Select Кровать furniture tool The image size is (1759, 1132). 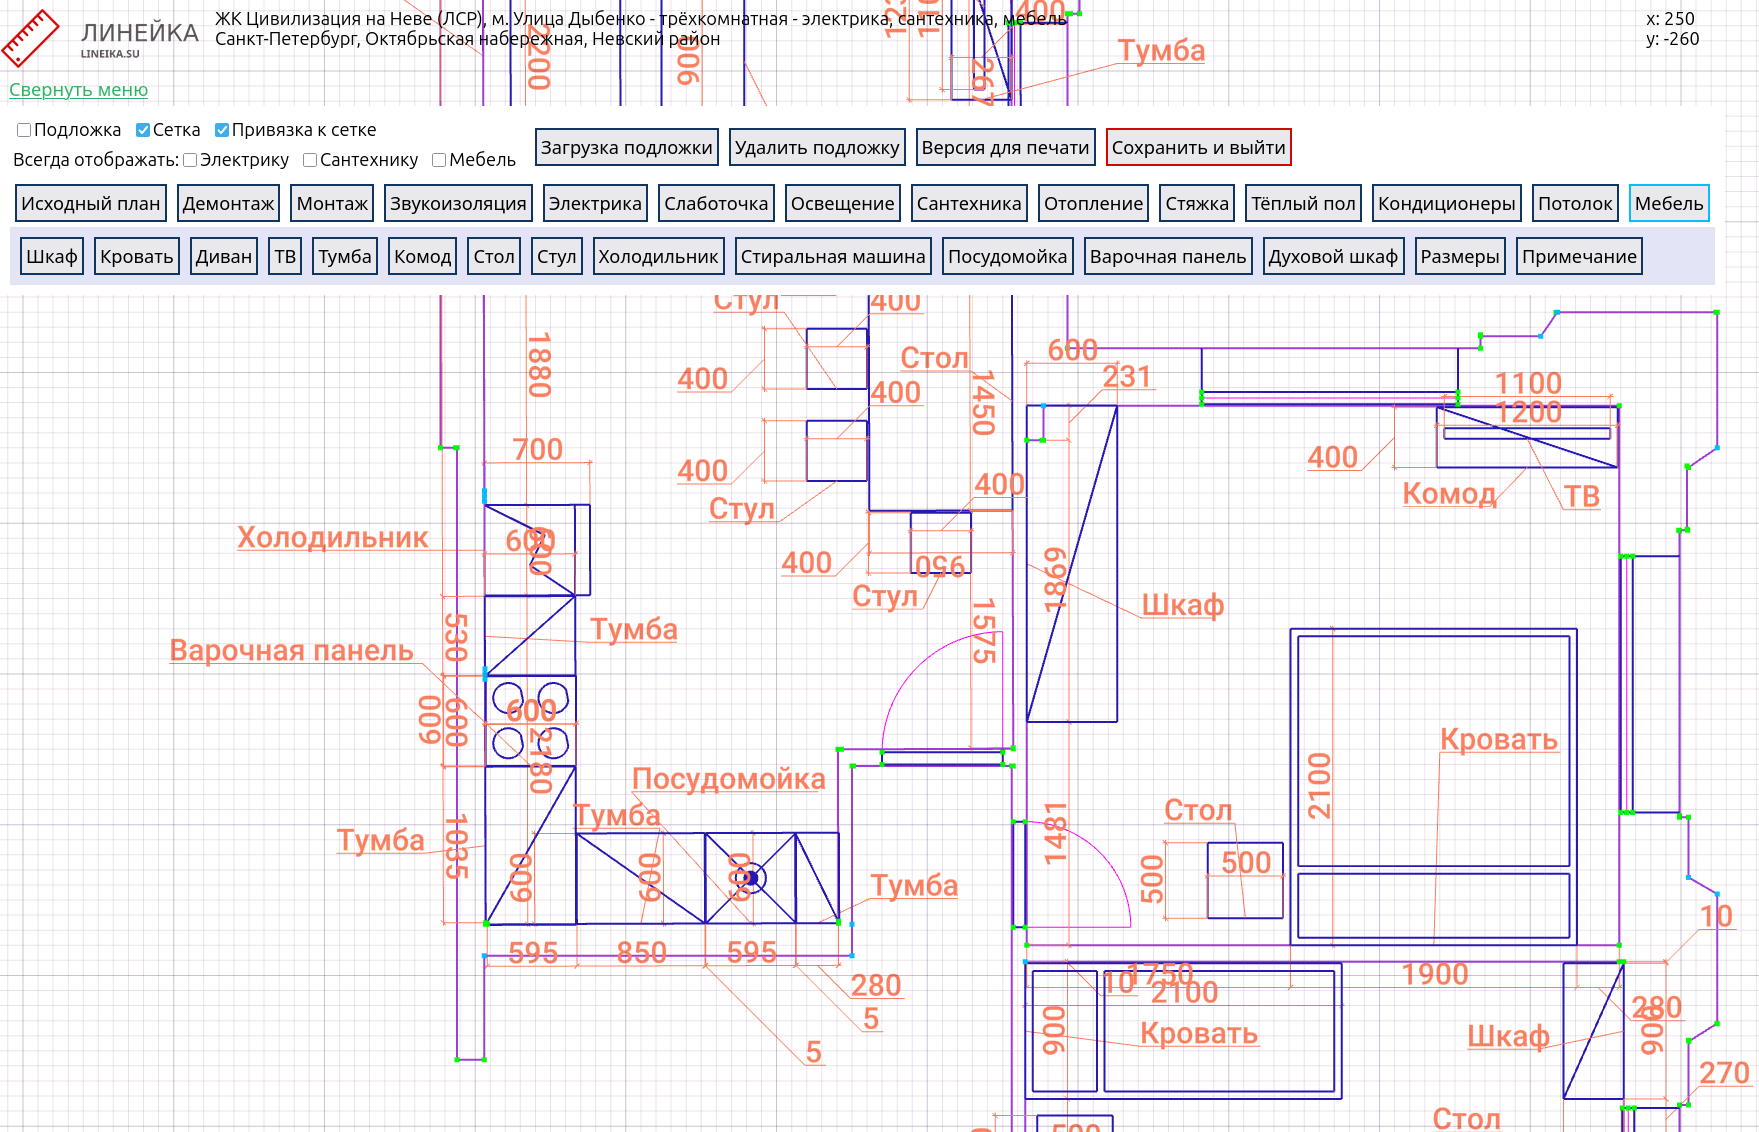137,256
